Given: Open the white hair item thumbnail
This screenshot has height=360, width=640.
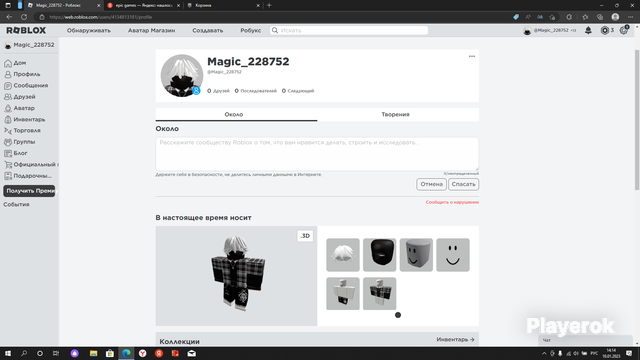Looking at the screenshot, I should (343, 255).
